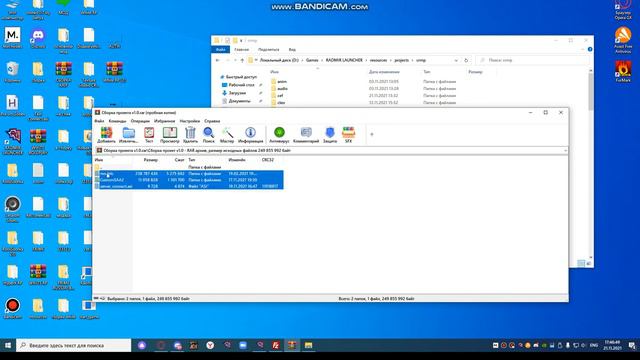Show archive Информация (Info) icon
The height and width of the screenshot is (360, 640).
251,135
